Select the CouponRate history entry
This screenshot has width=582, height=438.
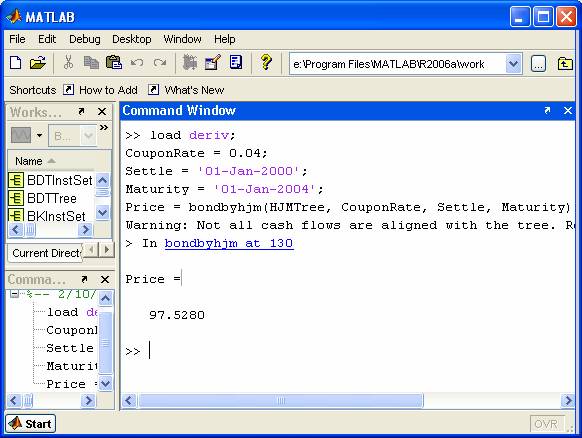coord(72,330)
